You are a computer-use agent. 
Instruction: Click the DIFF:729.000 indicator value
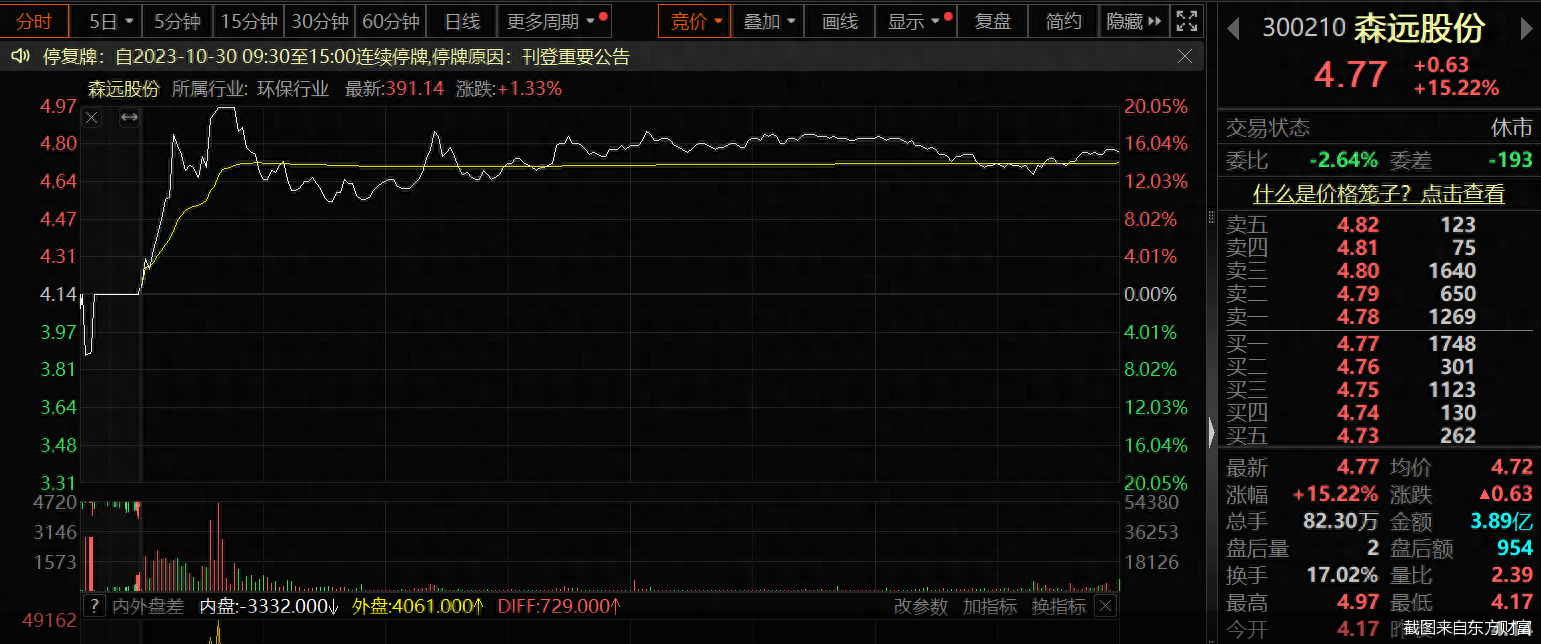click(559, 606)
